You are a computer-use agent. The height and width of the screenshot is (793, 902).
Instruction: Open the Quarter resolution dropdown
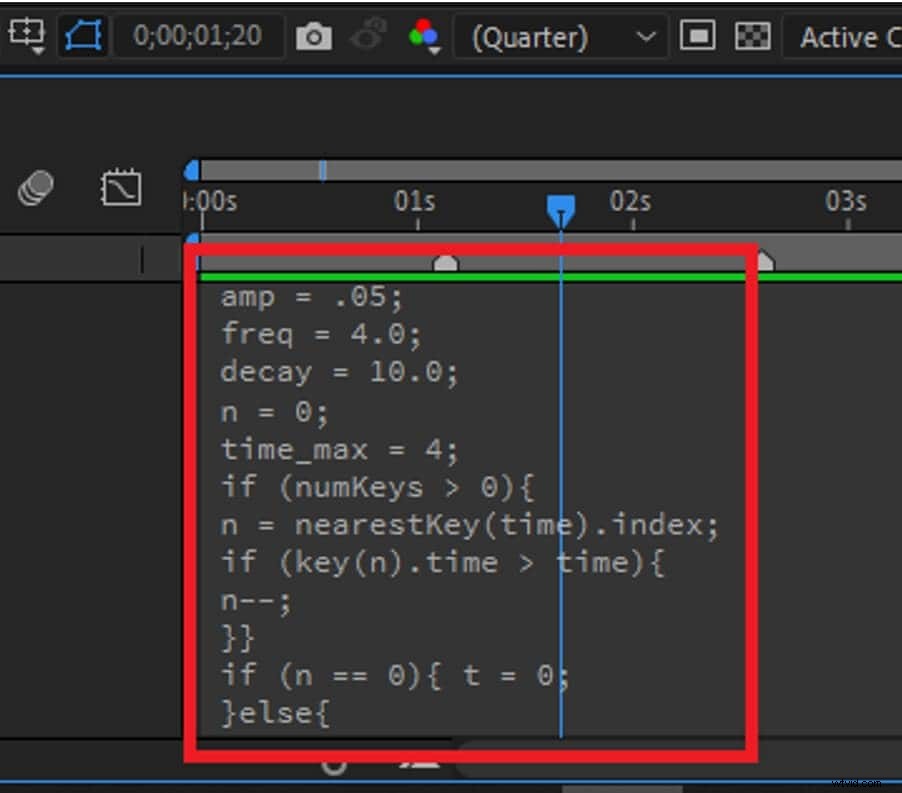pos(560,36)
